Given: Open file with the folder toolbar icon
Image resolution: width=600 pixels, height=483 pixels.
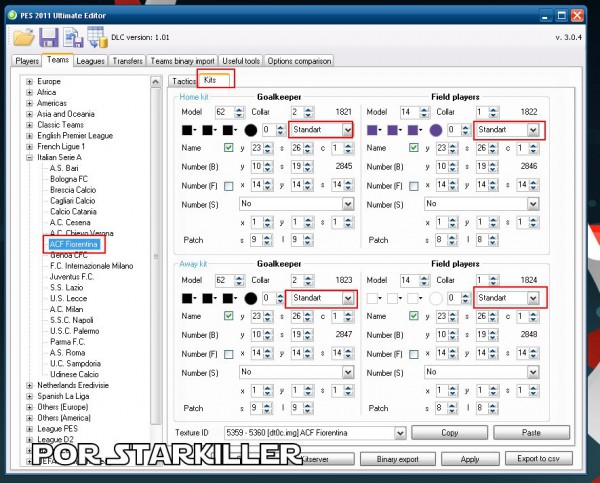Looking at the screenshot, I should [24, 38].
